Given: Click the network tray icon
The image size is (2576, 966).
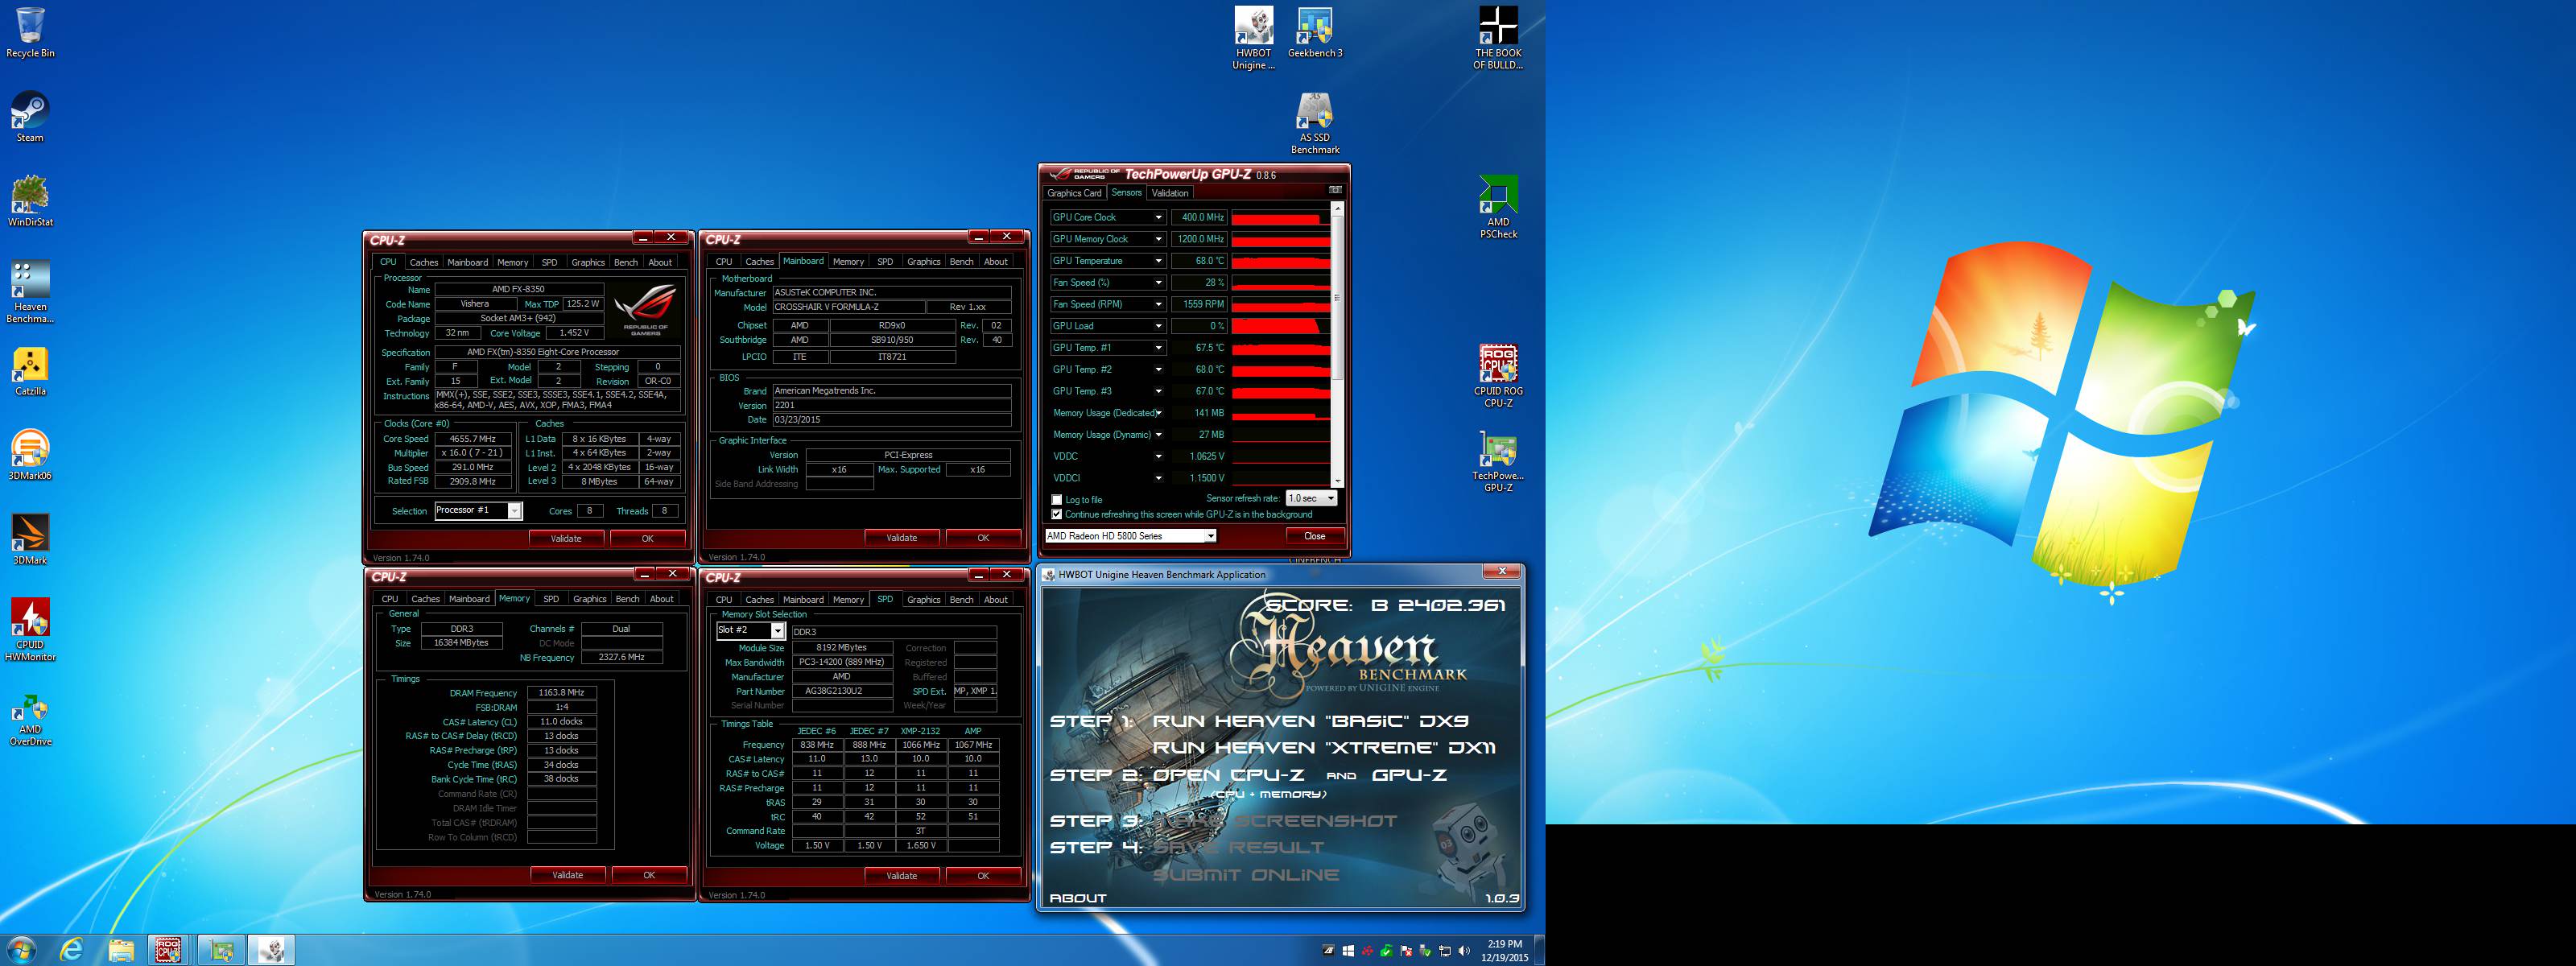Looking at the screenshot, I should [x=1444, y=951].
